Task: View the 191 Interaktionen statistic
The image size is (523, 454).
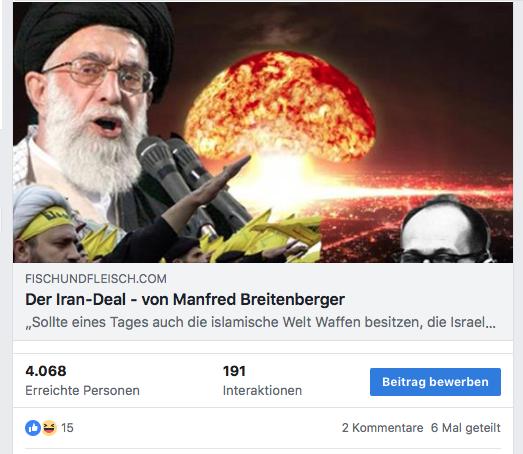Action: (262, 381)
